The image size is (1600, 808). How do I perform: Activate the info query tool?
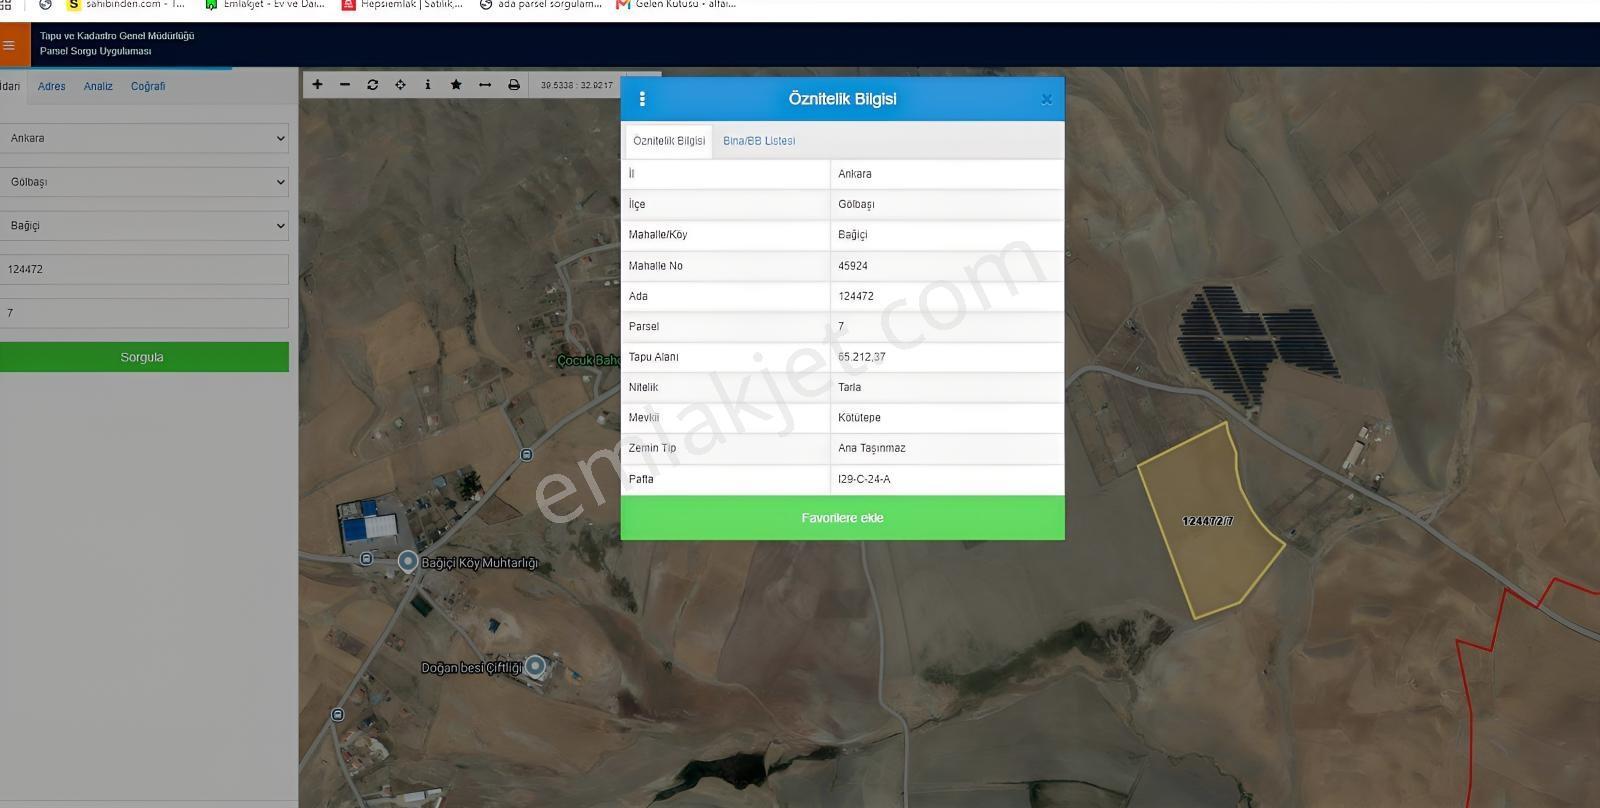[428, 85]
